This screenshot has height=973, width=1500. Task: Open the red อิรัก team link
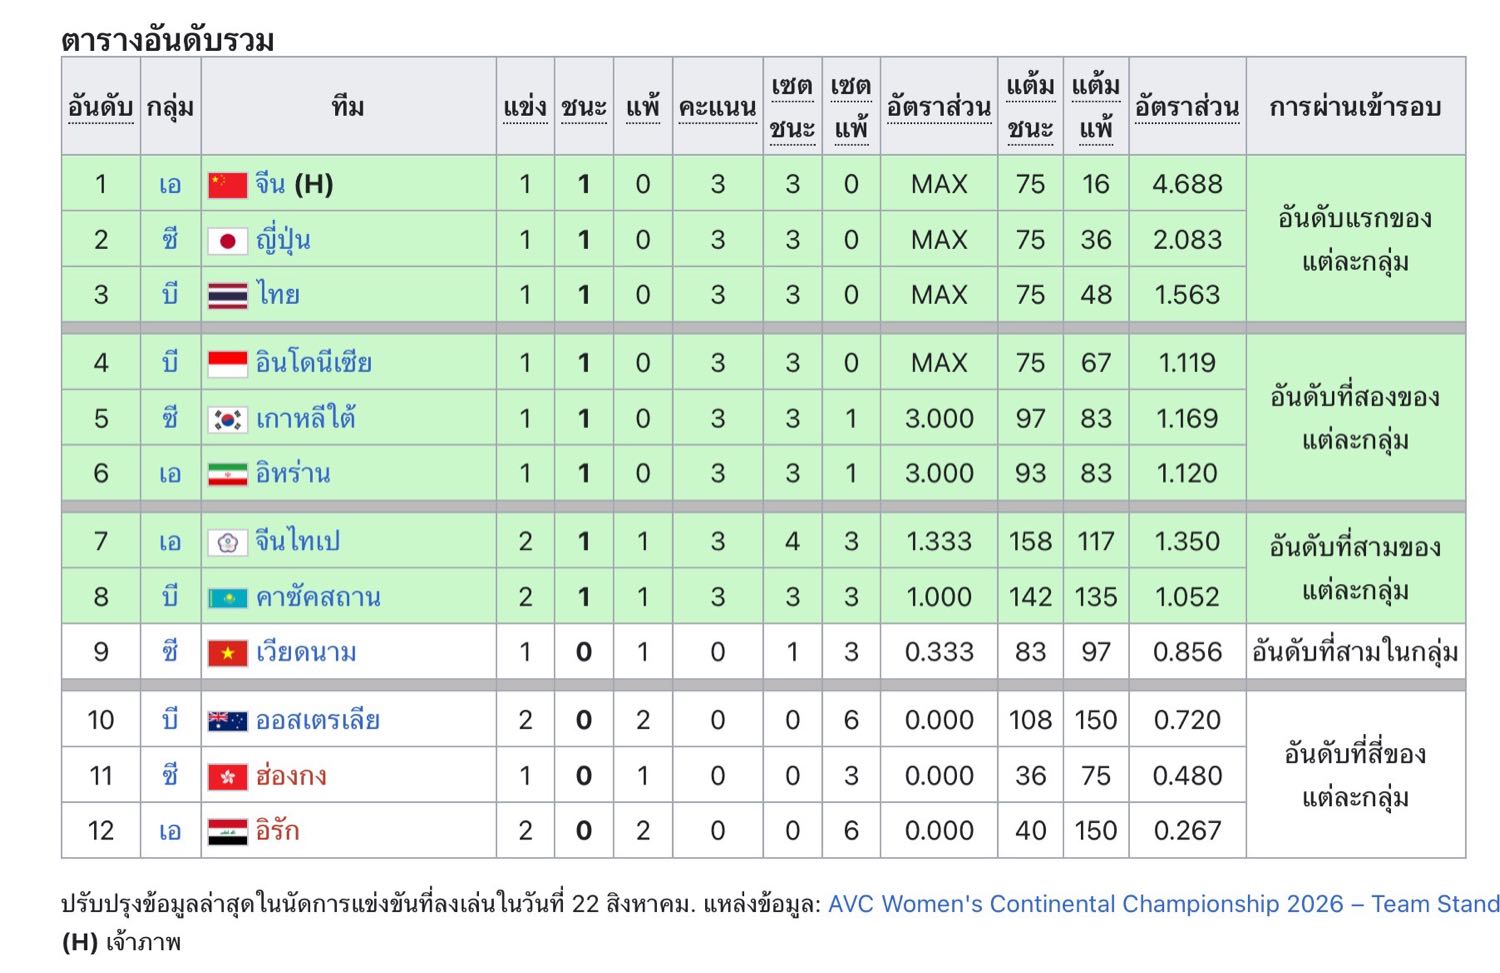(277, 830)
